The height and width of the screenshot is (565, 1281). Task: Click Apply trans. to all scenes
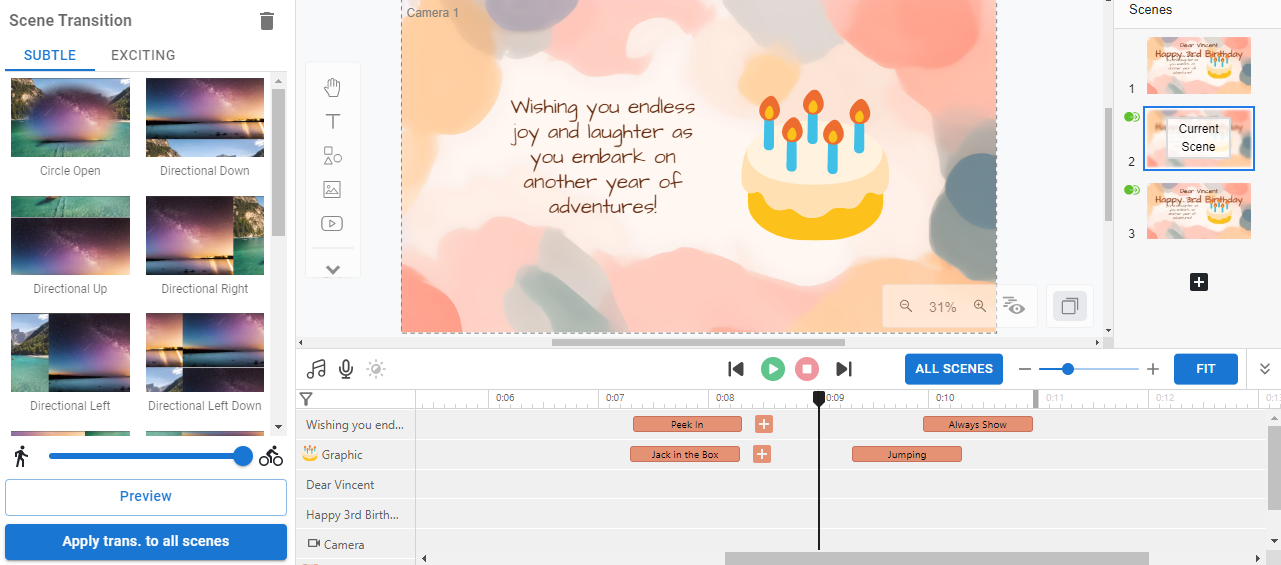pos(145,541)
